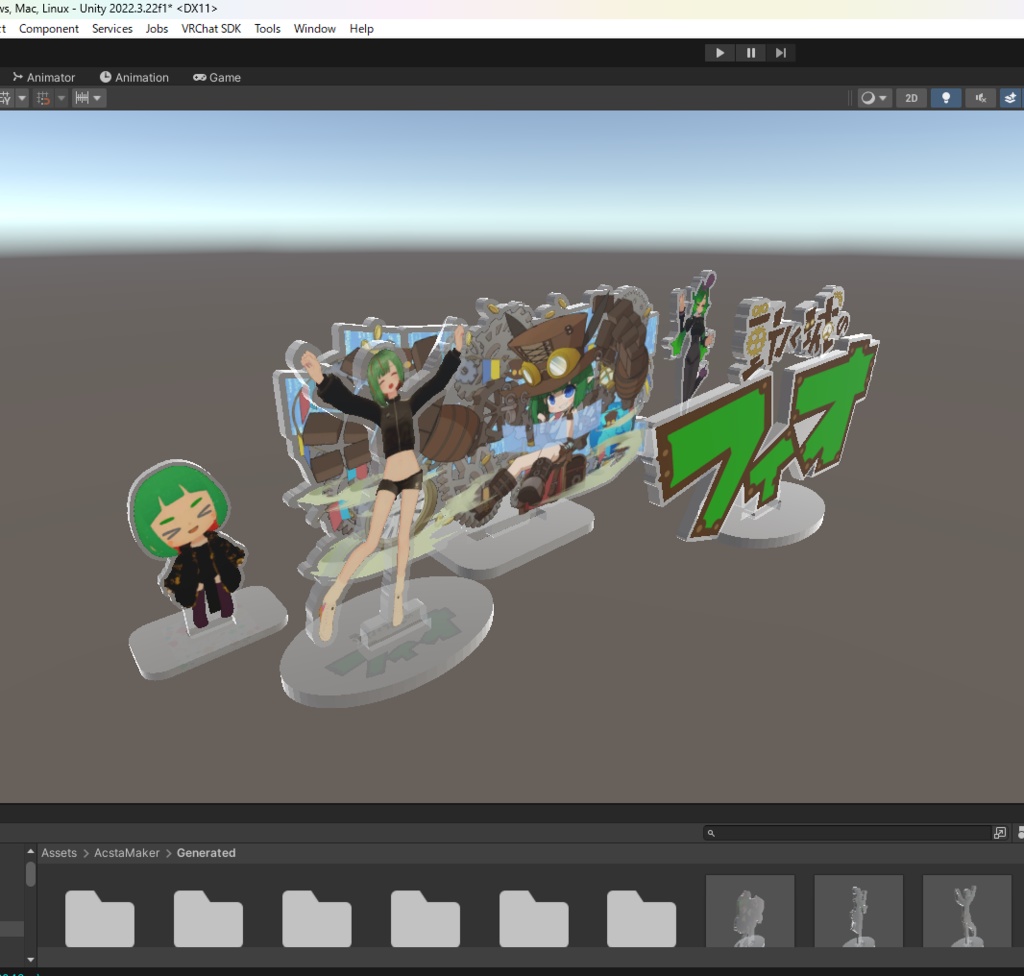Image resolution: width=1024 pixels, height=976 pixels.
Task: Open the Window menu
Action: (314, 29)
